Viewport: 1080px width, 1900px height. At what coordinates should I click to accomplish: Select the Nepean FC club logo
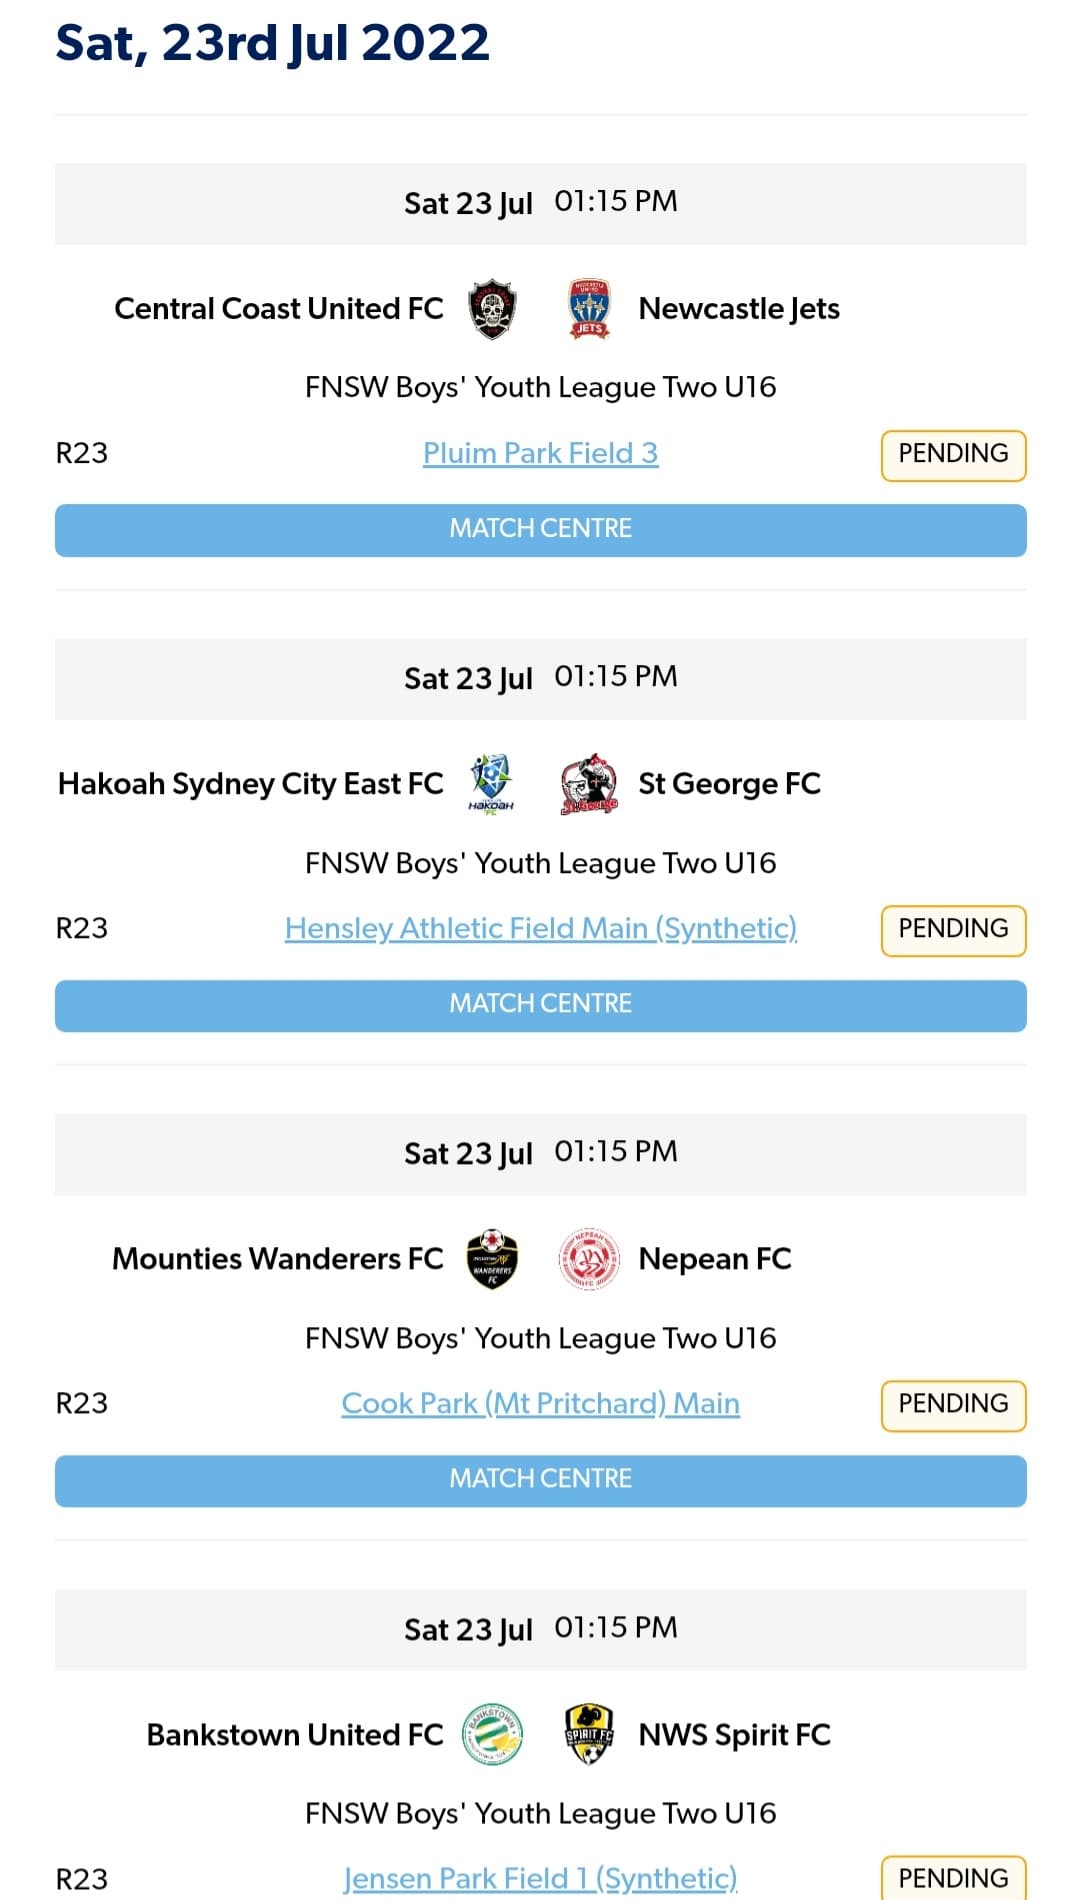[x=588, y=1259]
